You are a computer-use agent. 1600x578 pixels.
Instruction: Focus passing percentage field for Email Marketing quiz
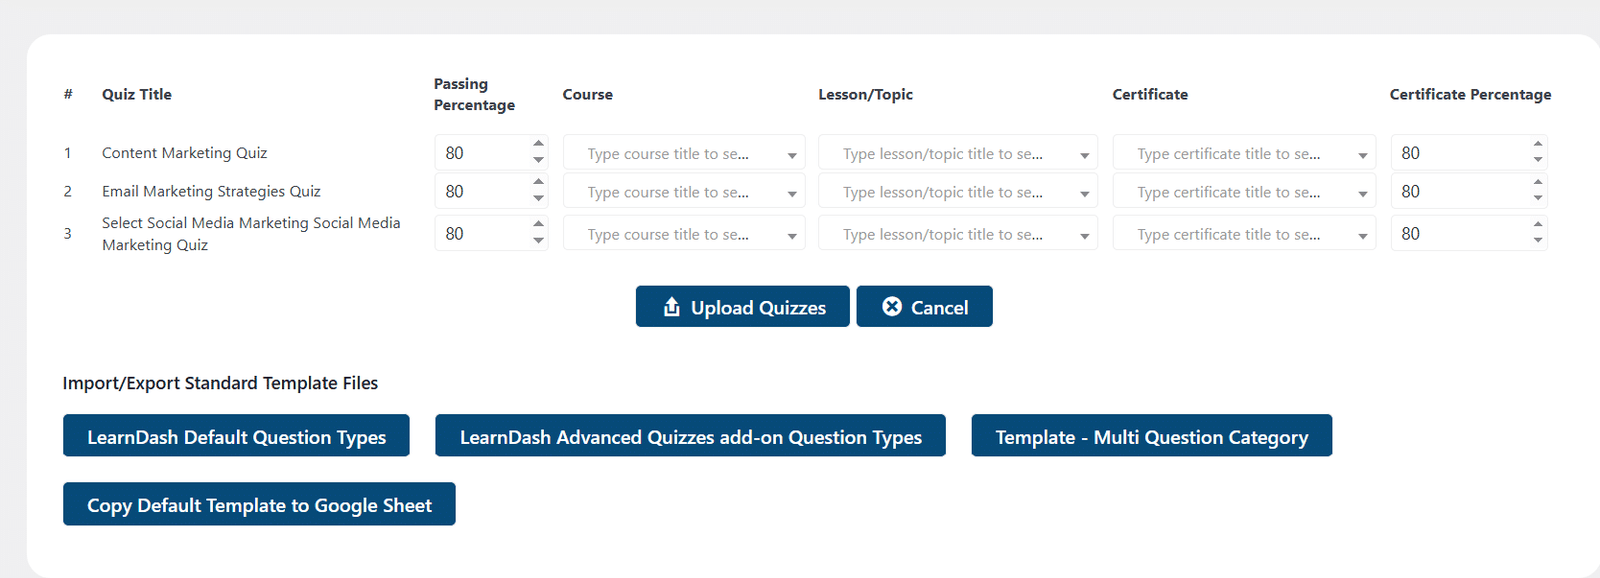pyautogui.click(x=482, y=191)
